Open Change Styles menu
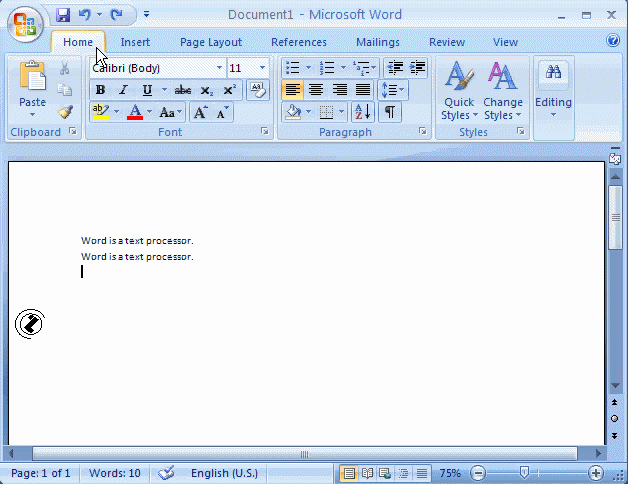This screenshot has height=484, width=628. coord(503,91)
